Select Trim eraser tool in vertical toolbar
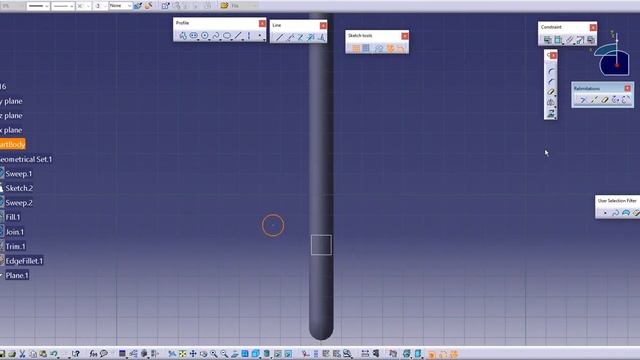640x360 pixels. (551, 92)
